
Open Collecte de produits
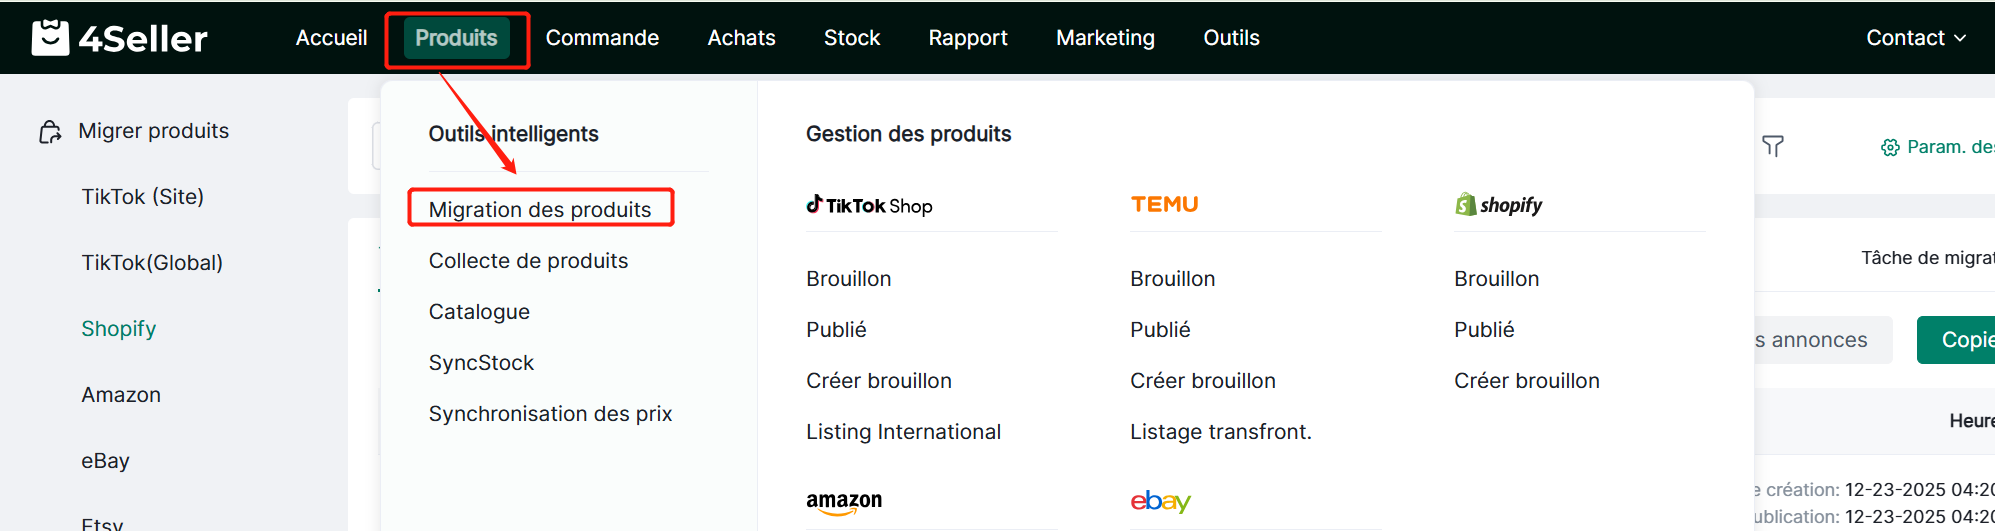[x=528, y=261]
